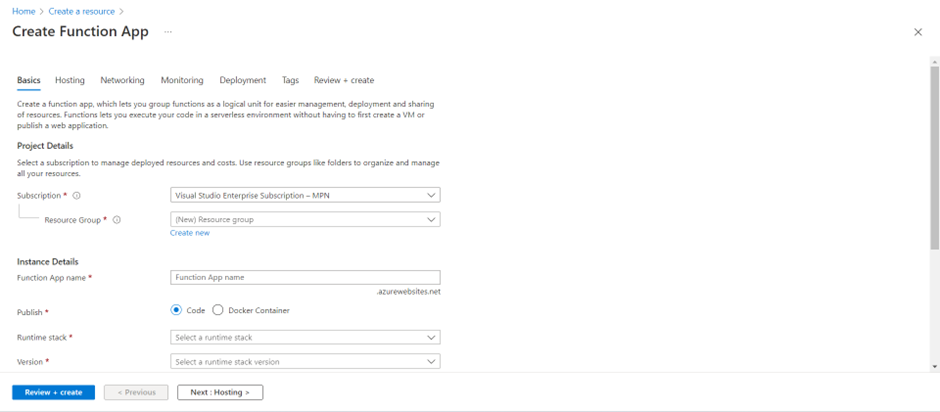940x412 pixels.
Task: Click the Instance Details heading
Action: (47, 261)
